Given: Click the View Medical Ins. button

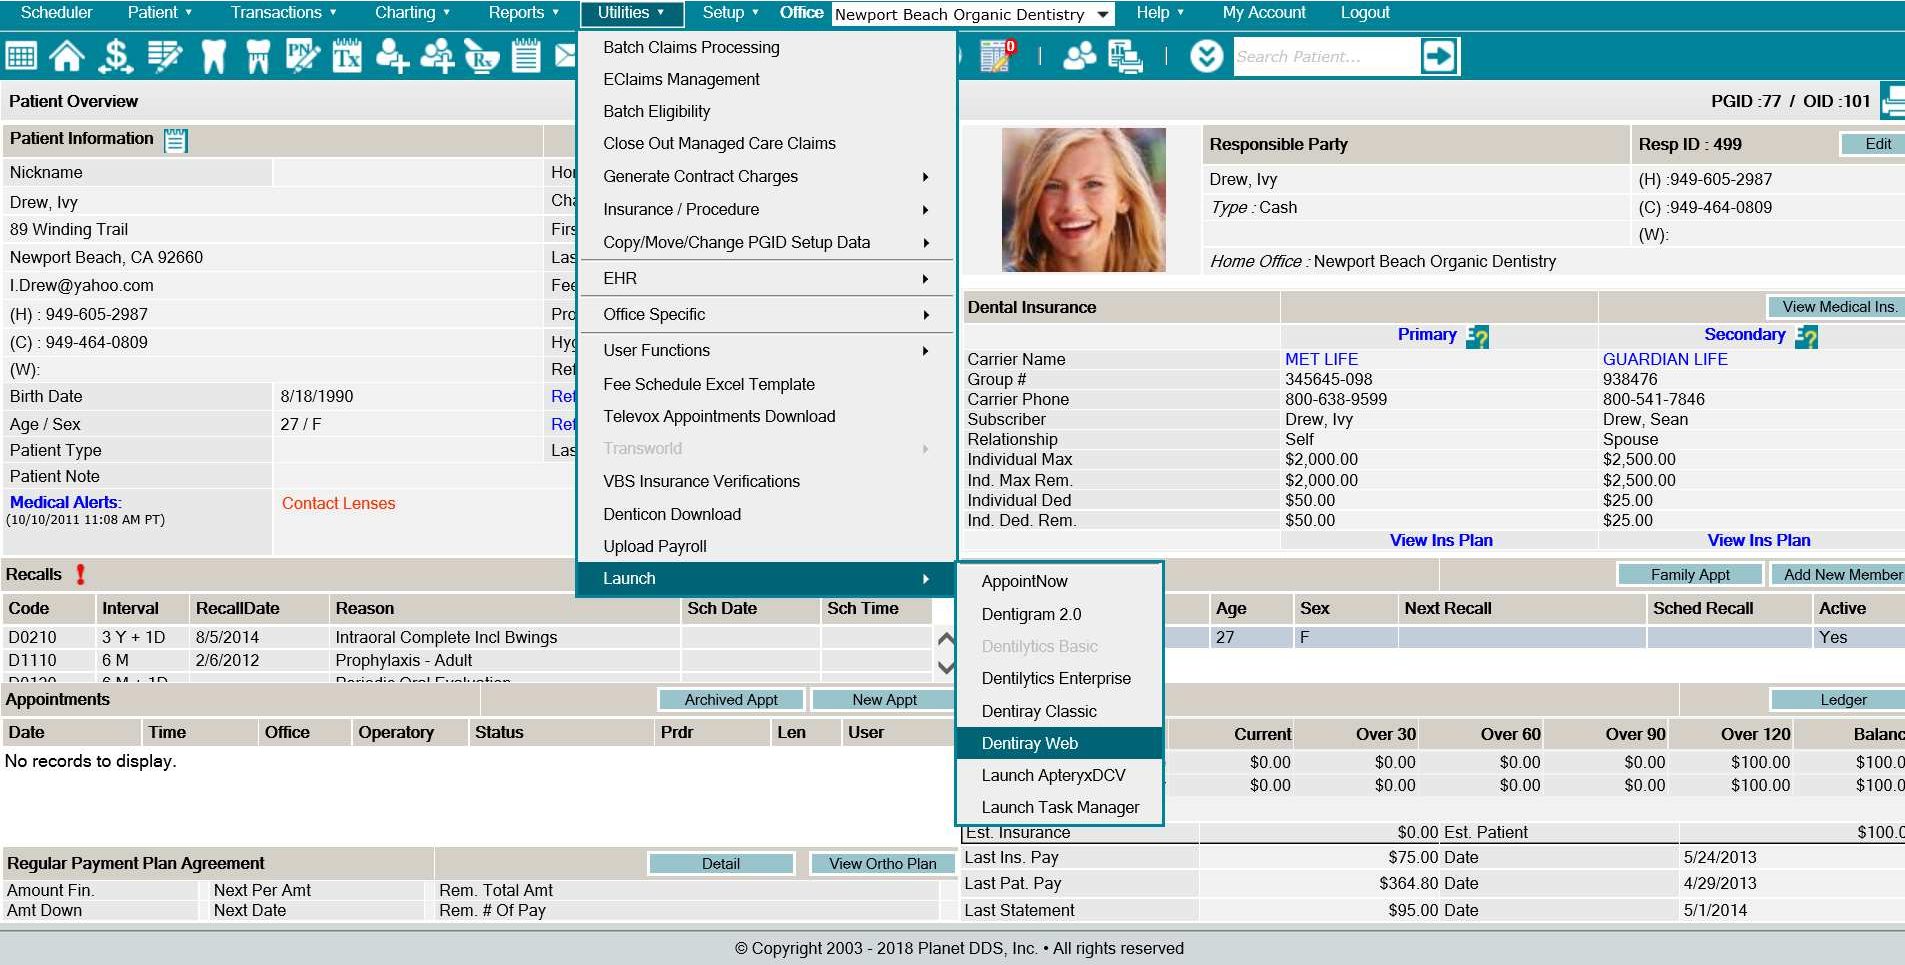Looking at the screenshot, I should pyautogui.click(x=1838, y=307).
